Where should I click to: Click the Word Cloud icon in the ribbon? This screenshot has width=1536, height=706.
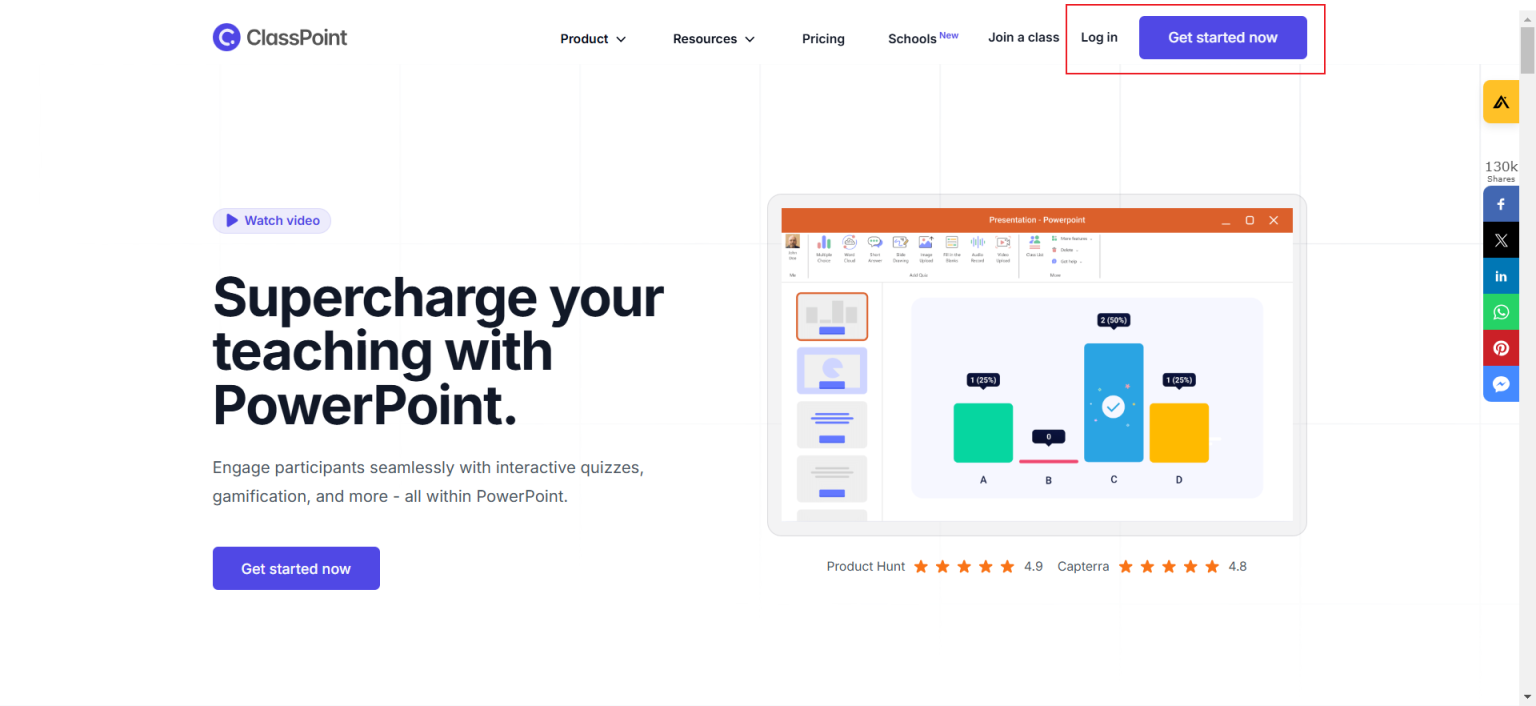point(849,247)
